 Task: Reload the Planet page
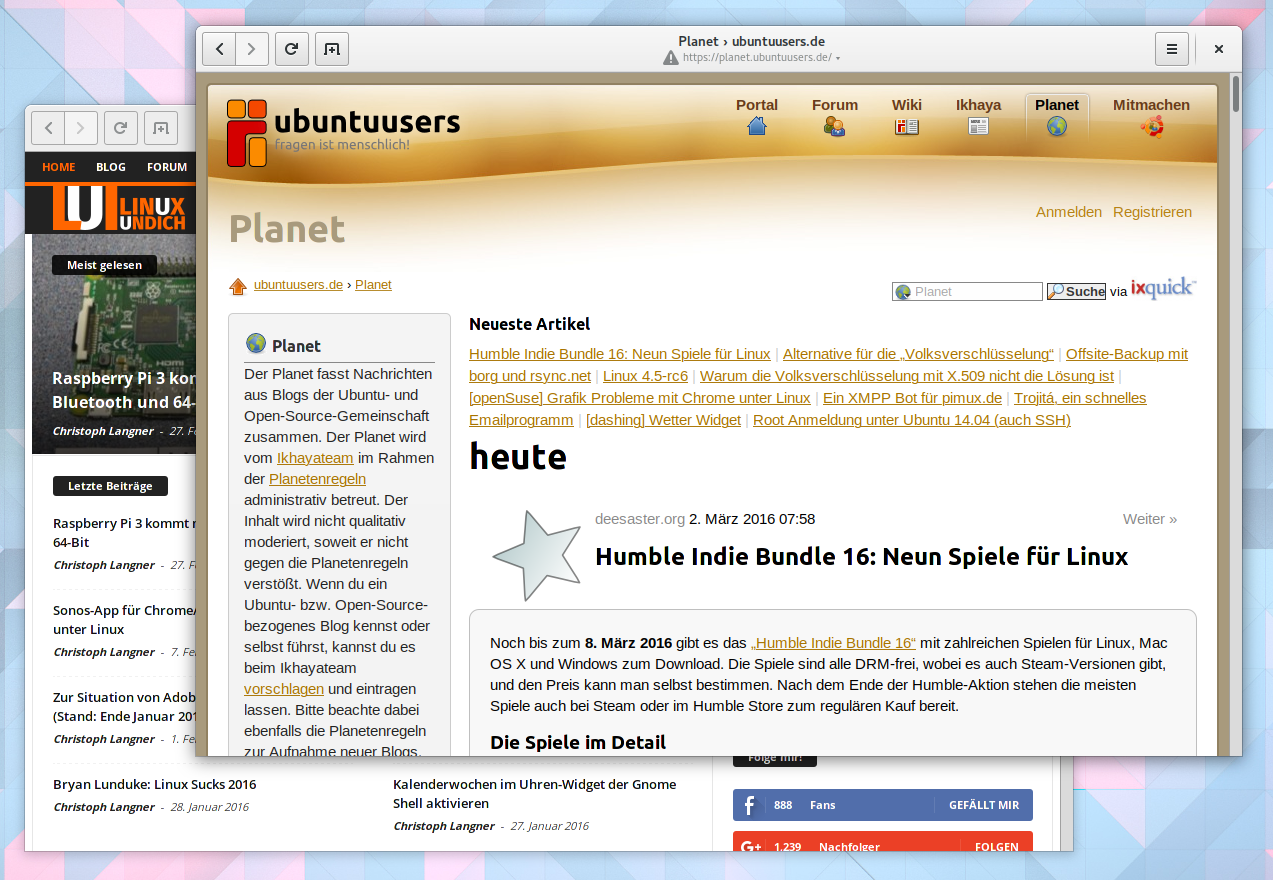[x=291, y=48]
